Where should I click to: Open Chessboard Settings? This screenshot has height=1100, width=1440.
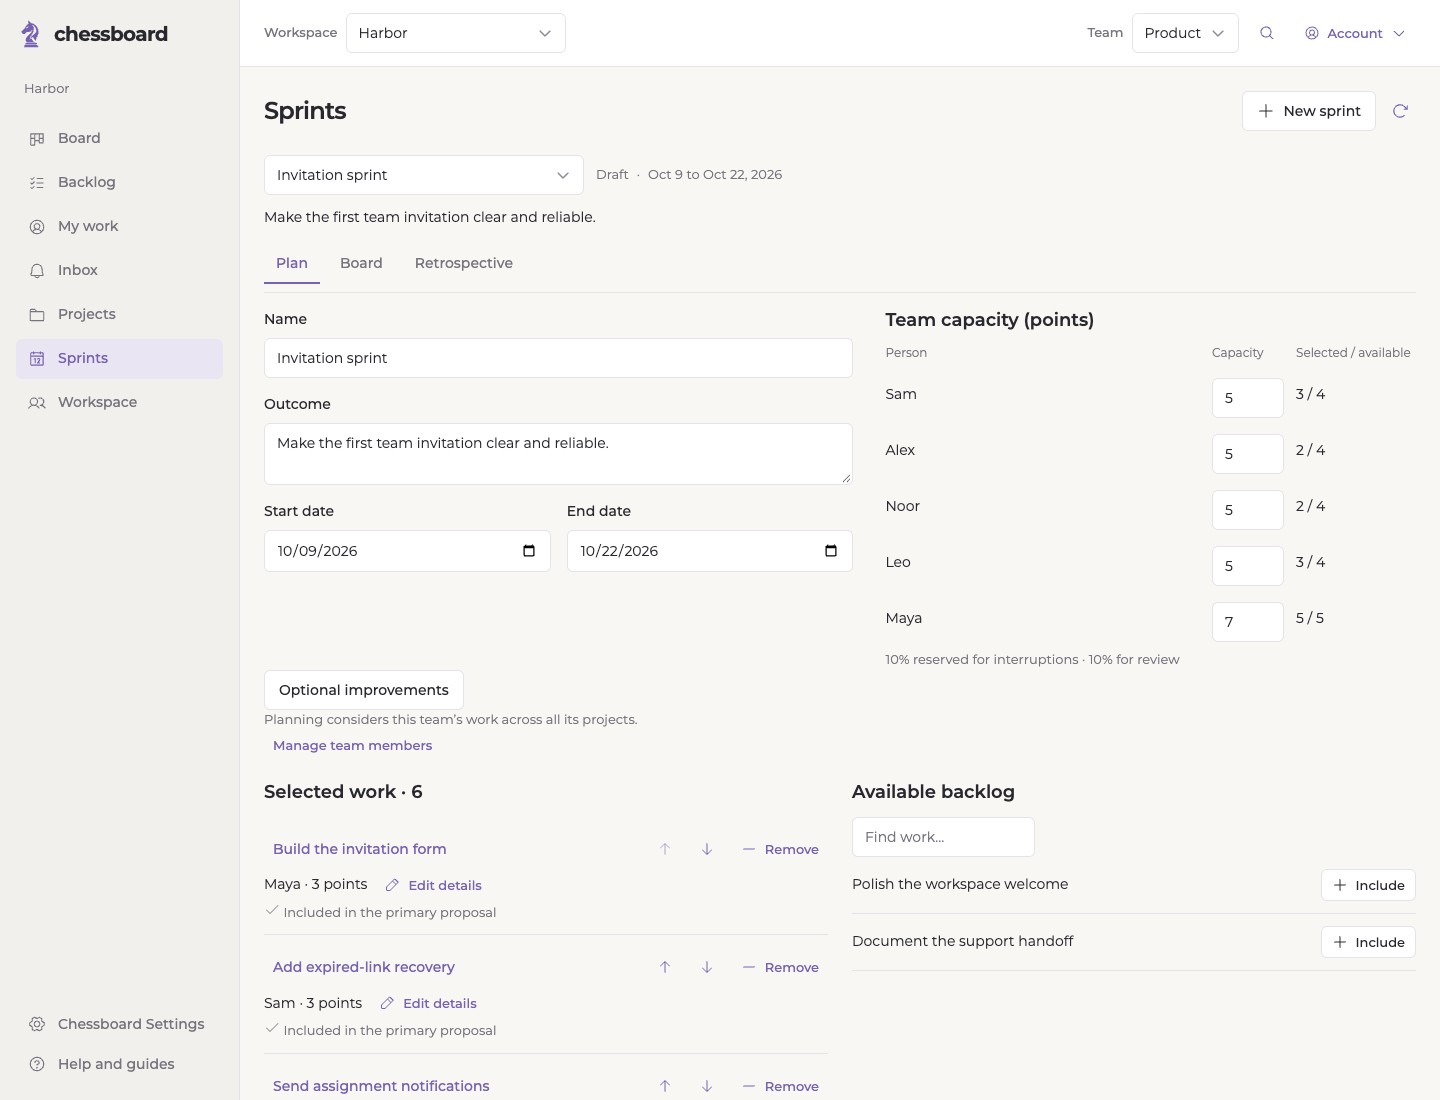click(119, 1024)
